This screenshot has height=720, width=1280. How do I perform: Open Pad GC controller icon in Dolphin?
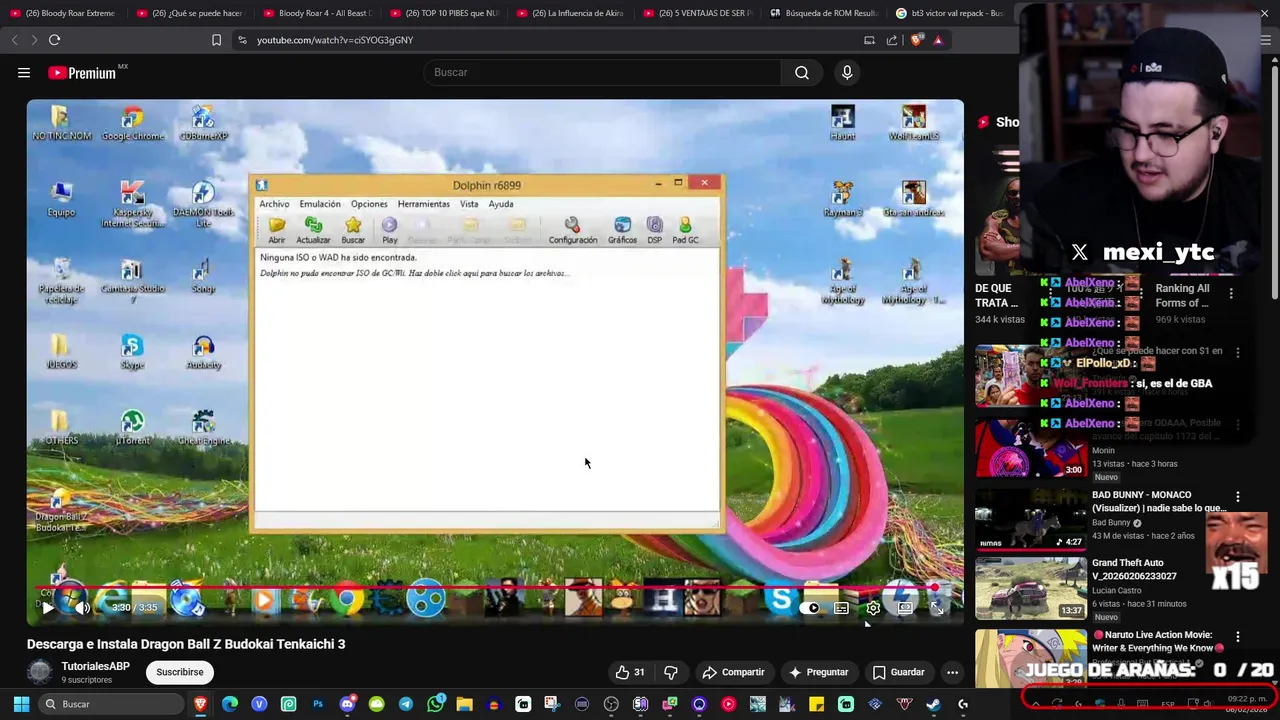tap(685, 230)
